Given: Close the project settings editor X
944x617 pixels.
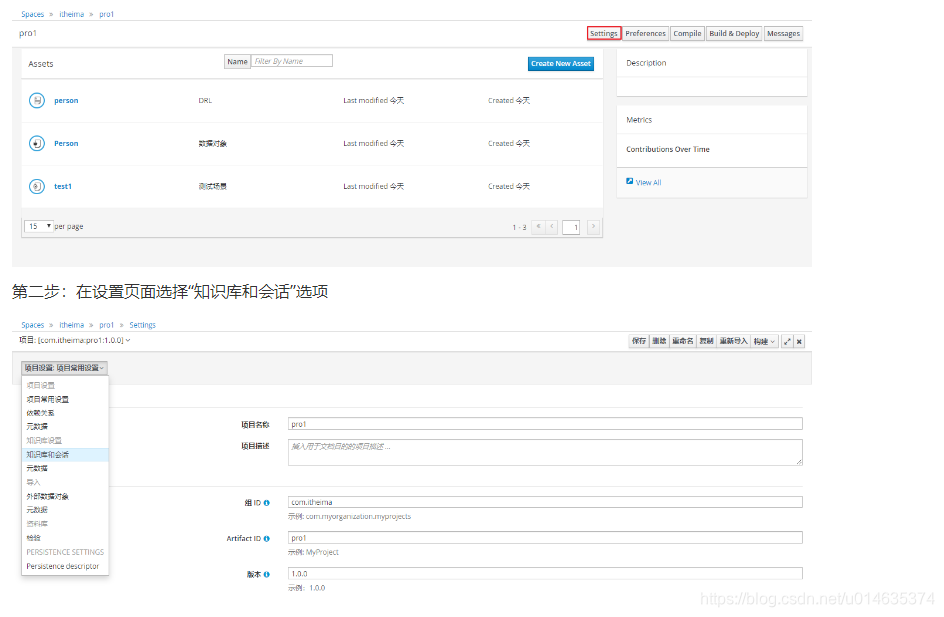Looking at the screenshot, I should pyautogui.click(x=799, y=341).
